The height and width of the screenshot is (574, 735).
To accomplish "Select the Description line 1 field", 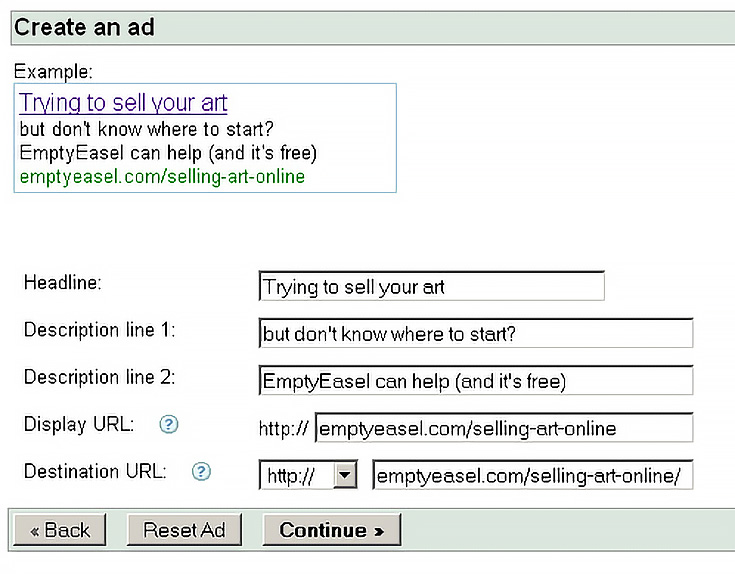I will tap(476, 333).
